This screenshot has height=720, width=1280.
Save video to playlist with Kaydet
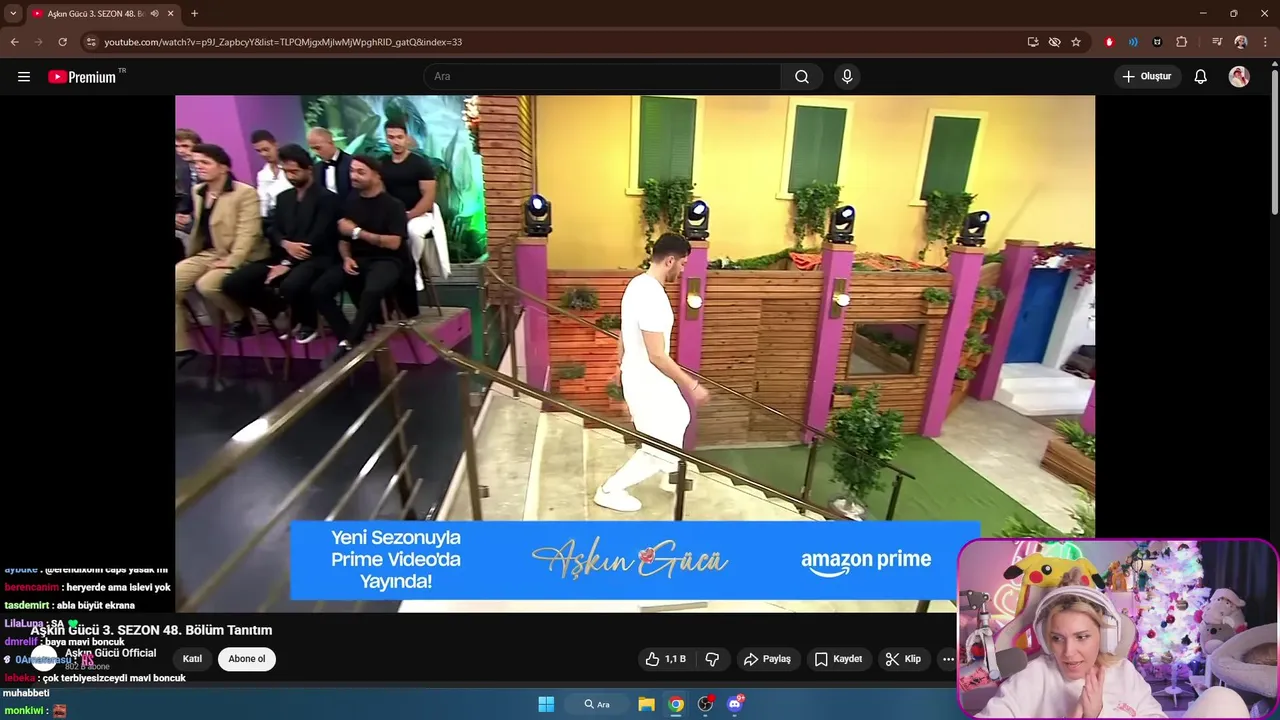[838, 659]
